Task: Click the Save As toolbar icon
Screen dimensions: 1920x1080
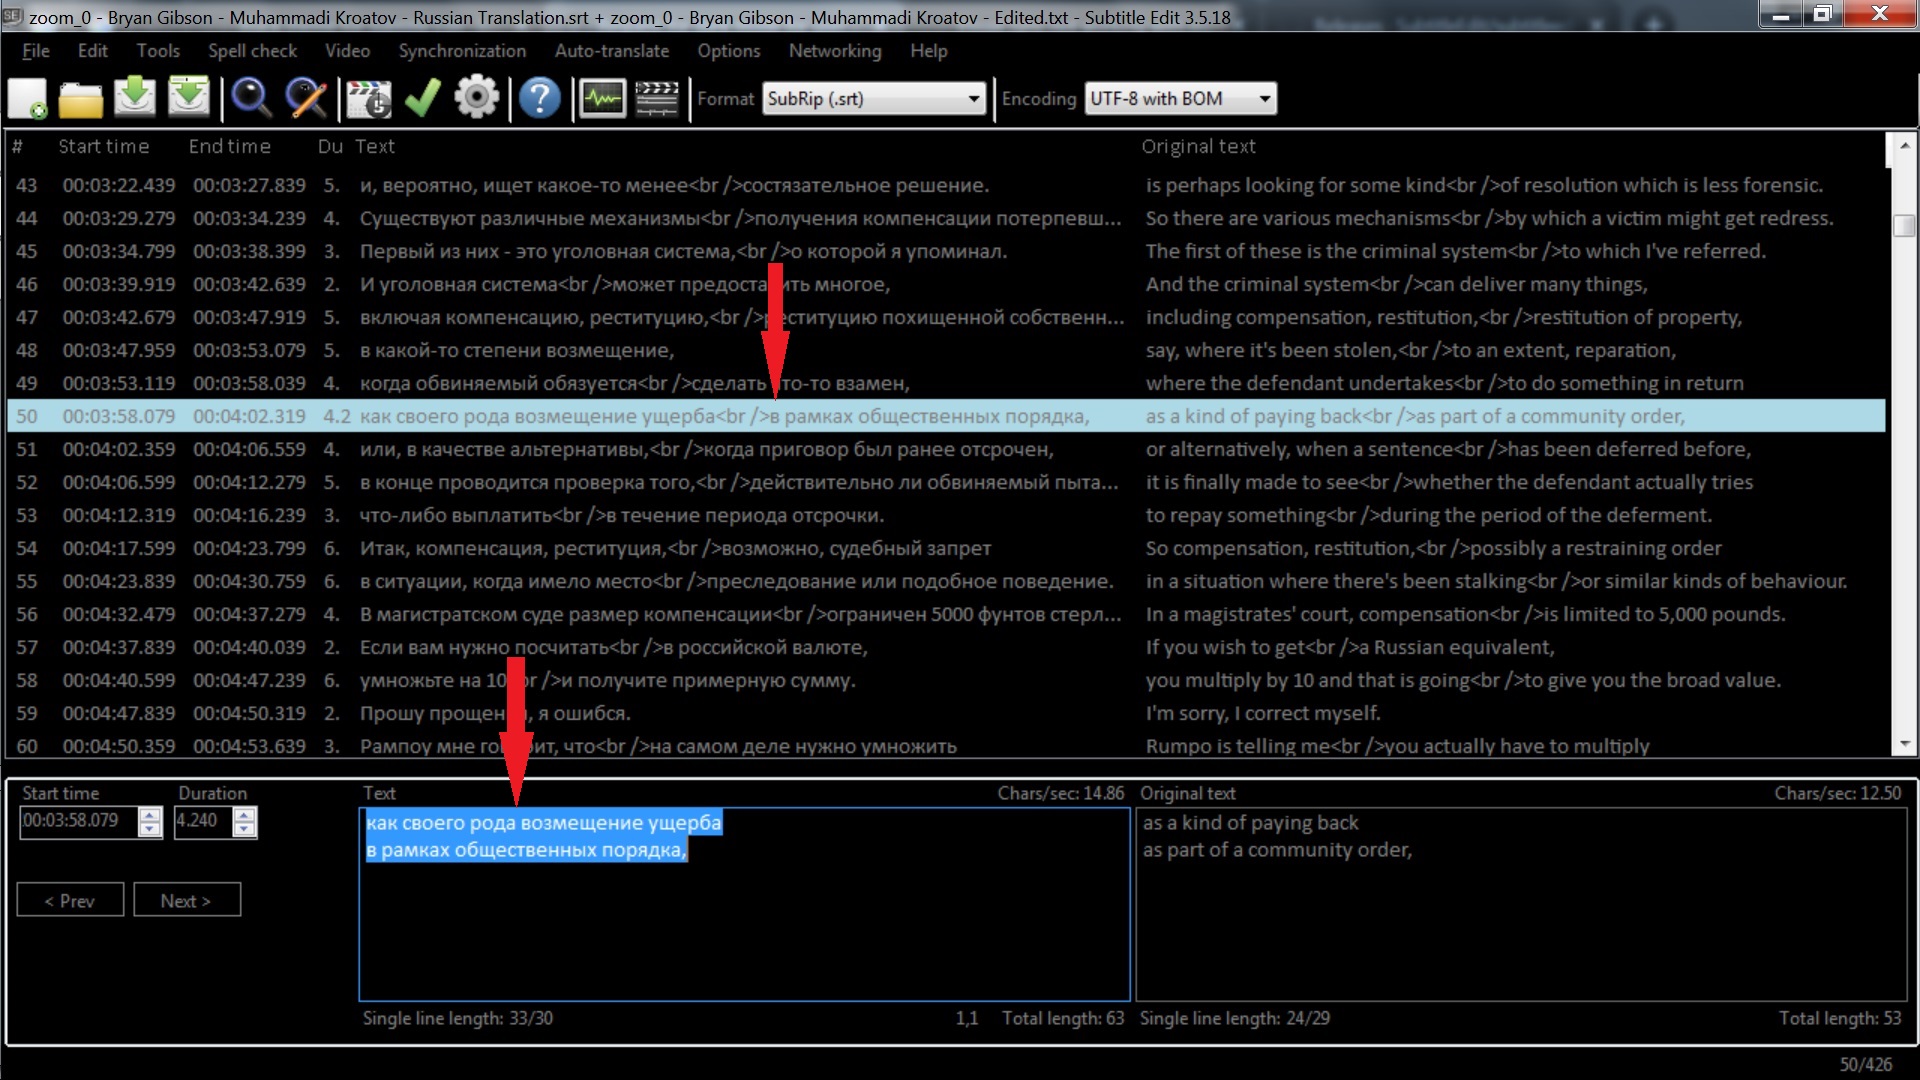Action: [x=189, y=98]
